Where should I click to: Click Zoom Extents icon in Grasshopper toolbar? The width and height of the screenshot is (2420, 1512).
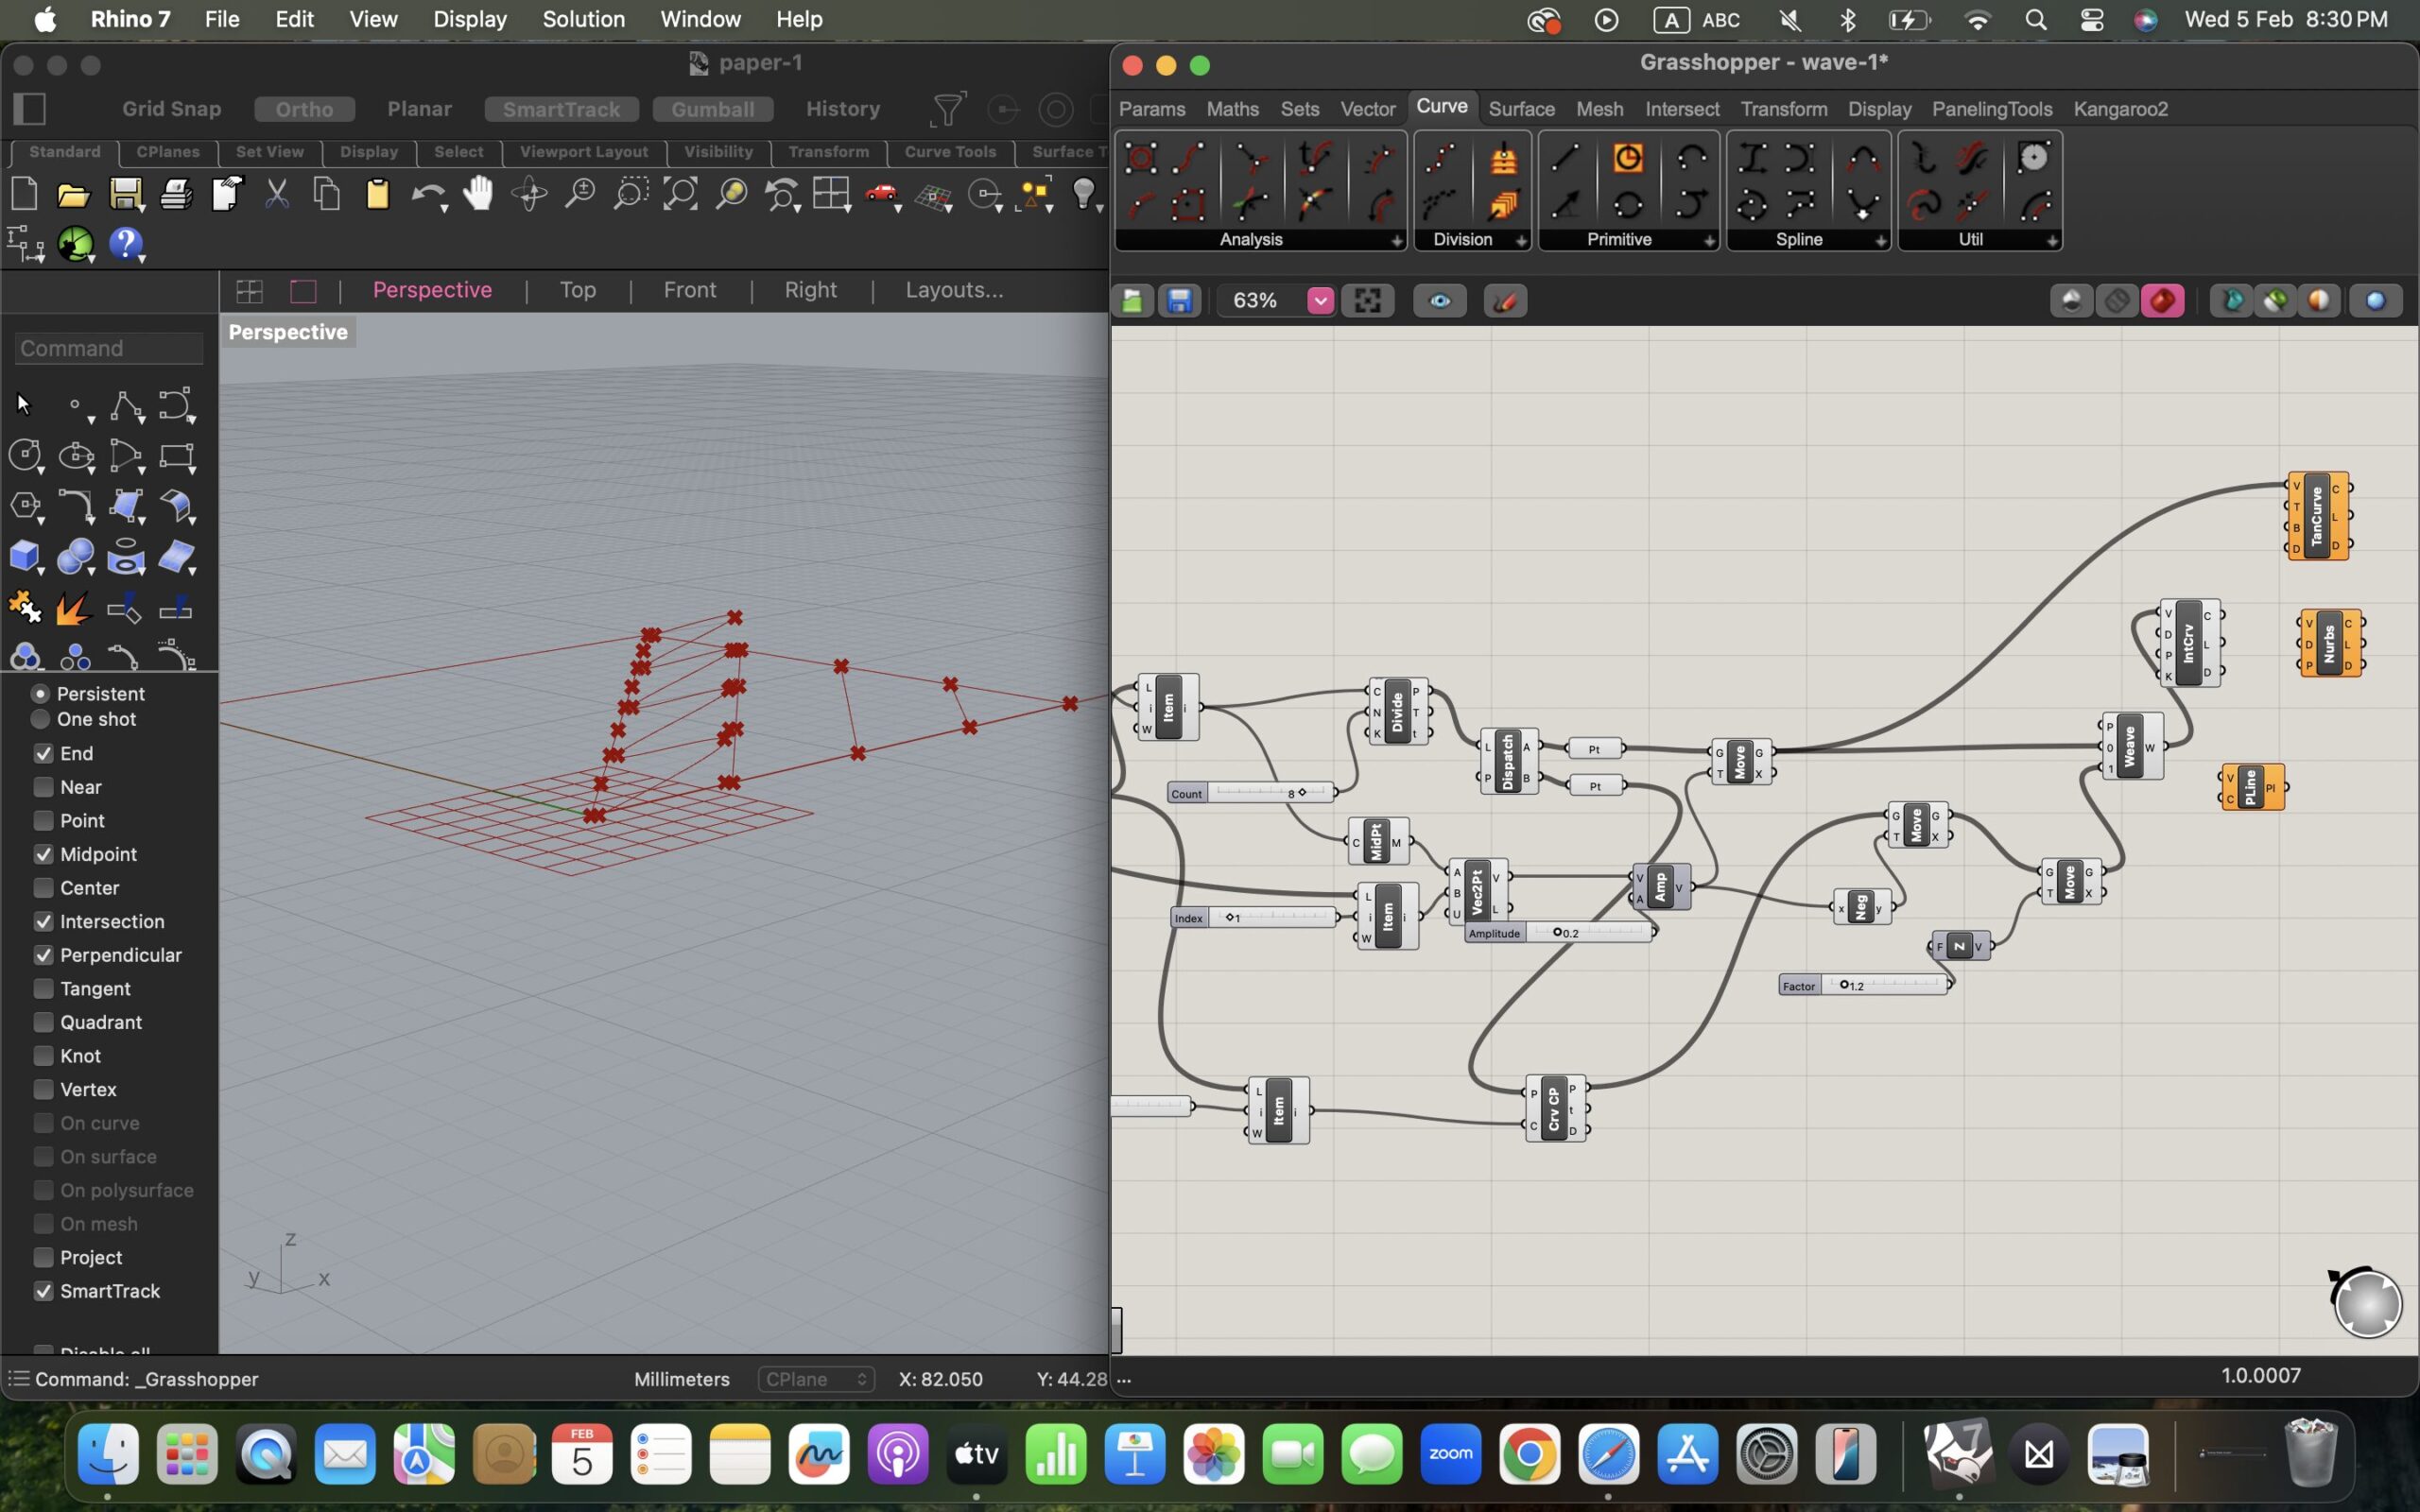coord(1368,301)
